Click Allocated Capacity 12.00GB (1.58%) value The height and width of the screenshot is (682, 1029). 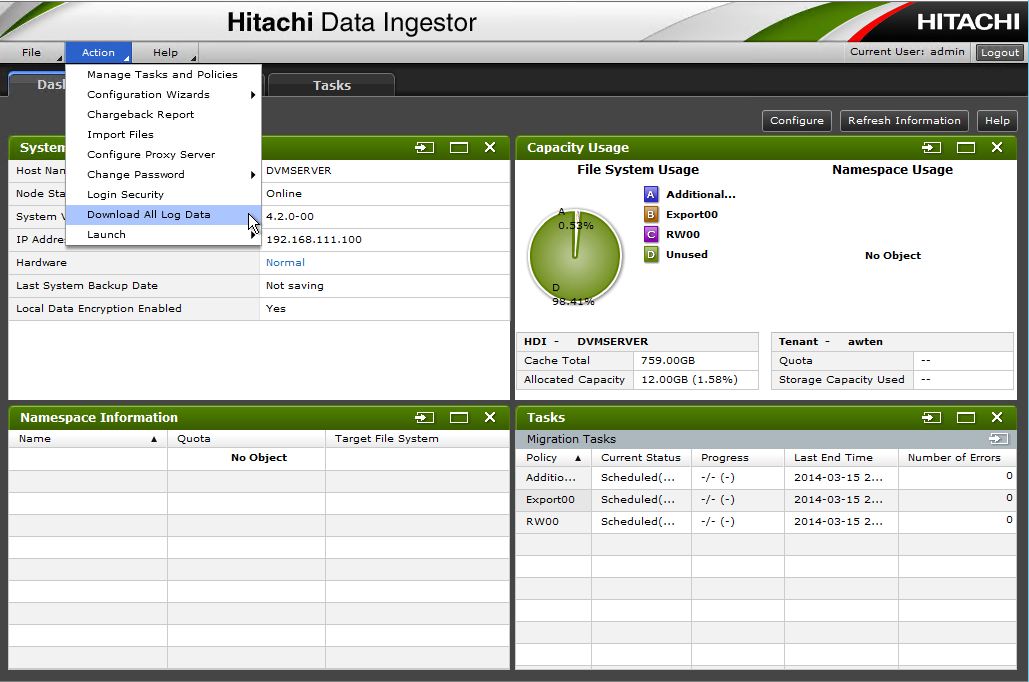689,379
